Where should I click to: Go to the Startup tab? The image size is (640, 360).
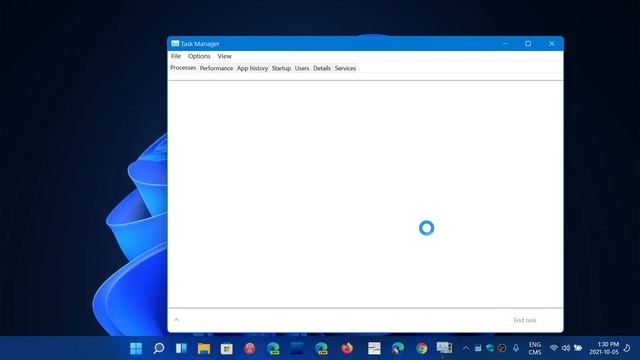(x=281, y=68)
